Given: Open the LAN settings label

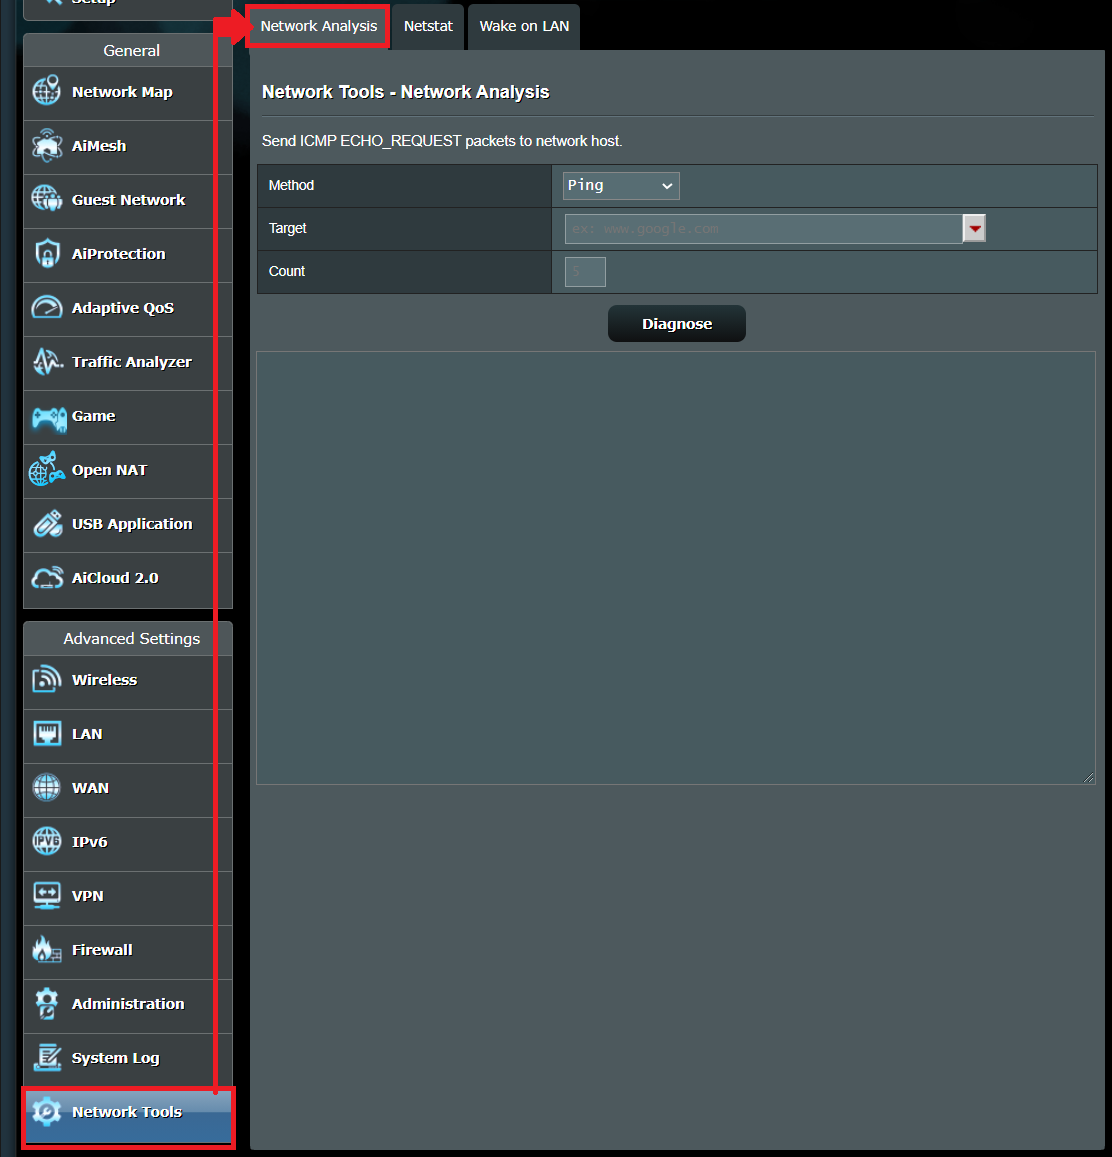Looking at the screenshot, I should (x=87, y=733).
